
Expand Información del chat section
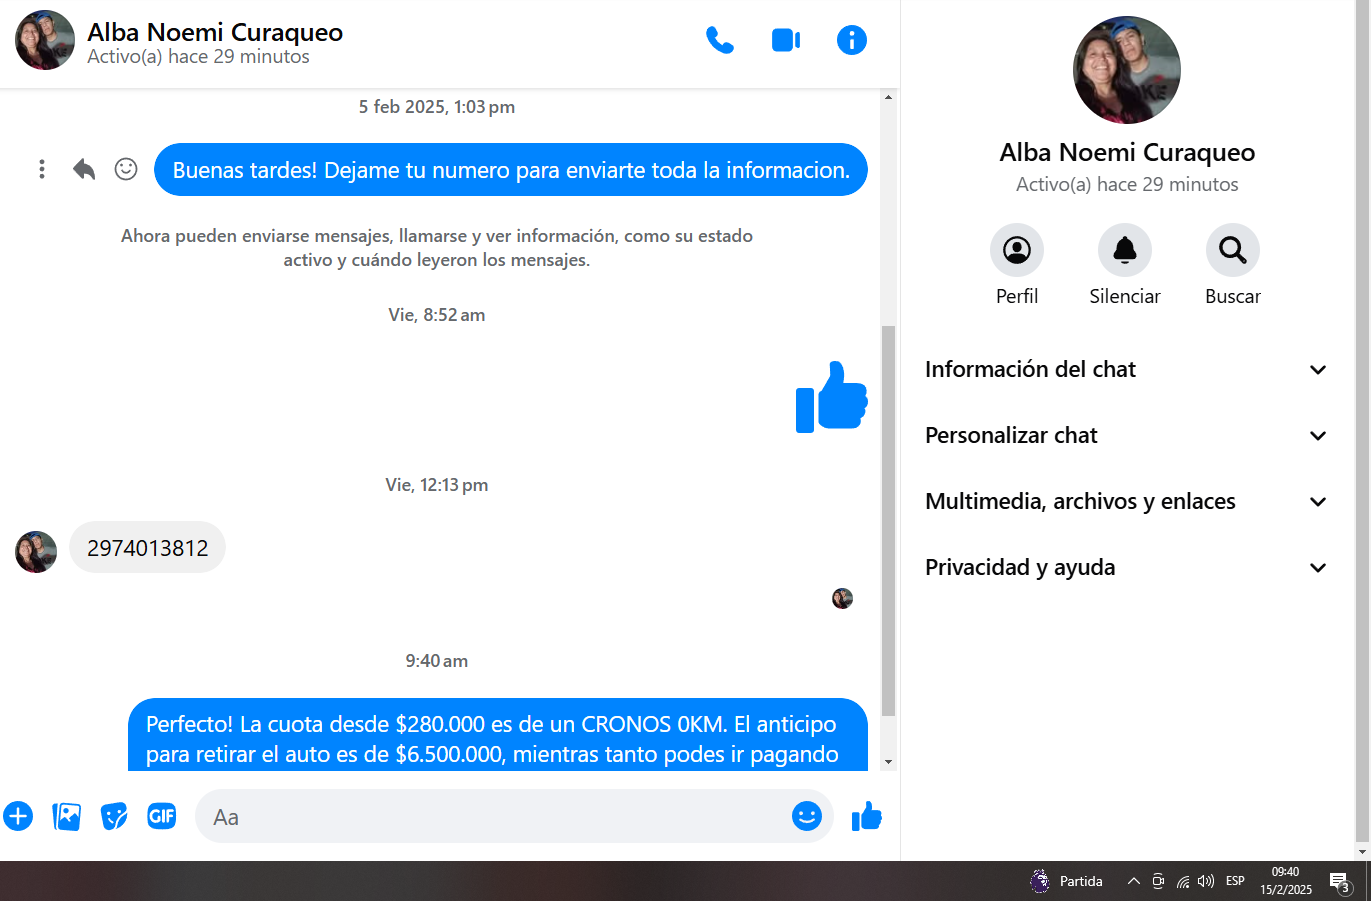click(1127, 369)
